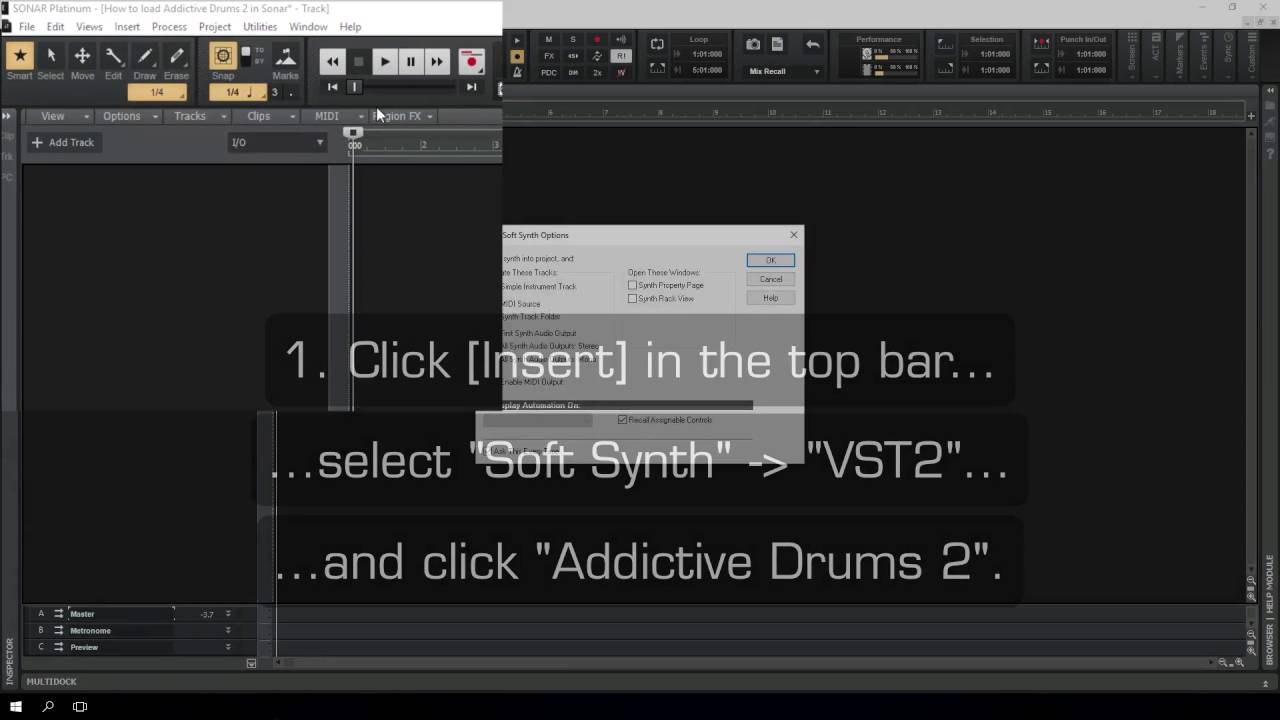Screen dimensions: 1280x720
Task: Click OK in Soft Synth Options dialog
Action: (770, 260)
